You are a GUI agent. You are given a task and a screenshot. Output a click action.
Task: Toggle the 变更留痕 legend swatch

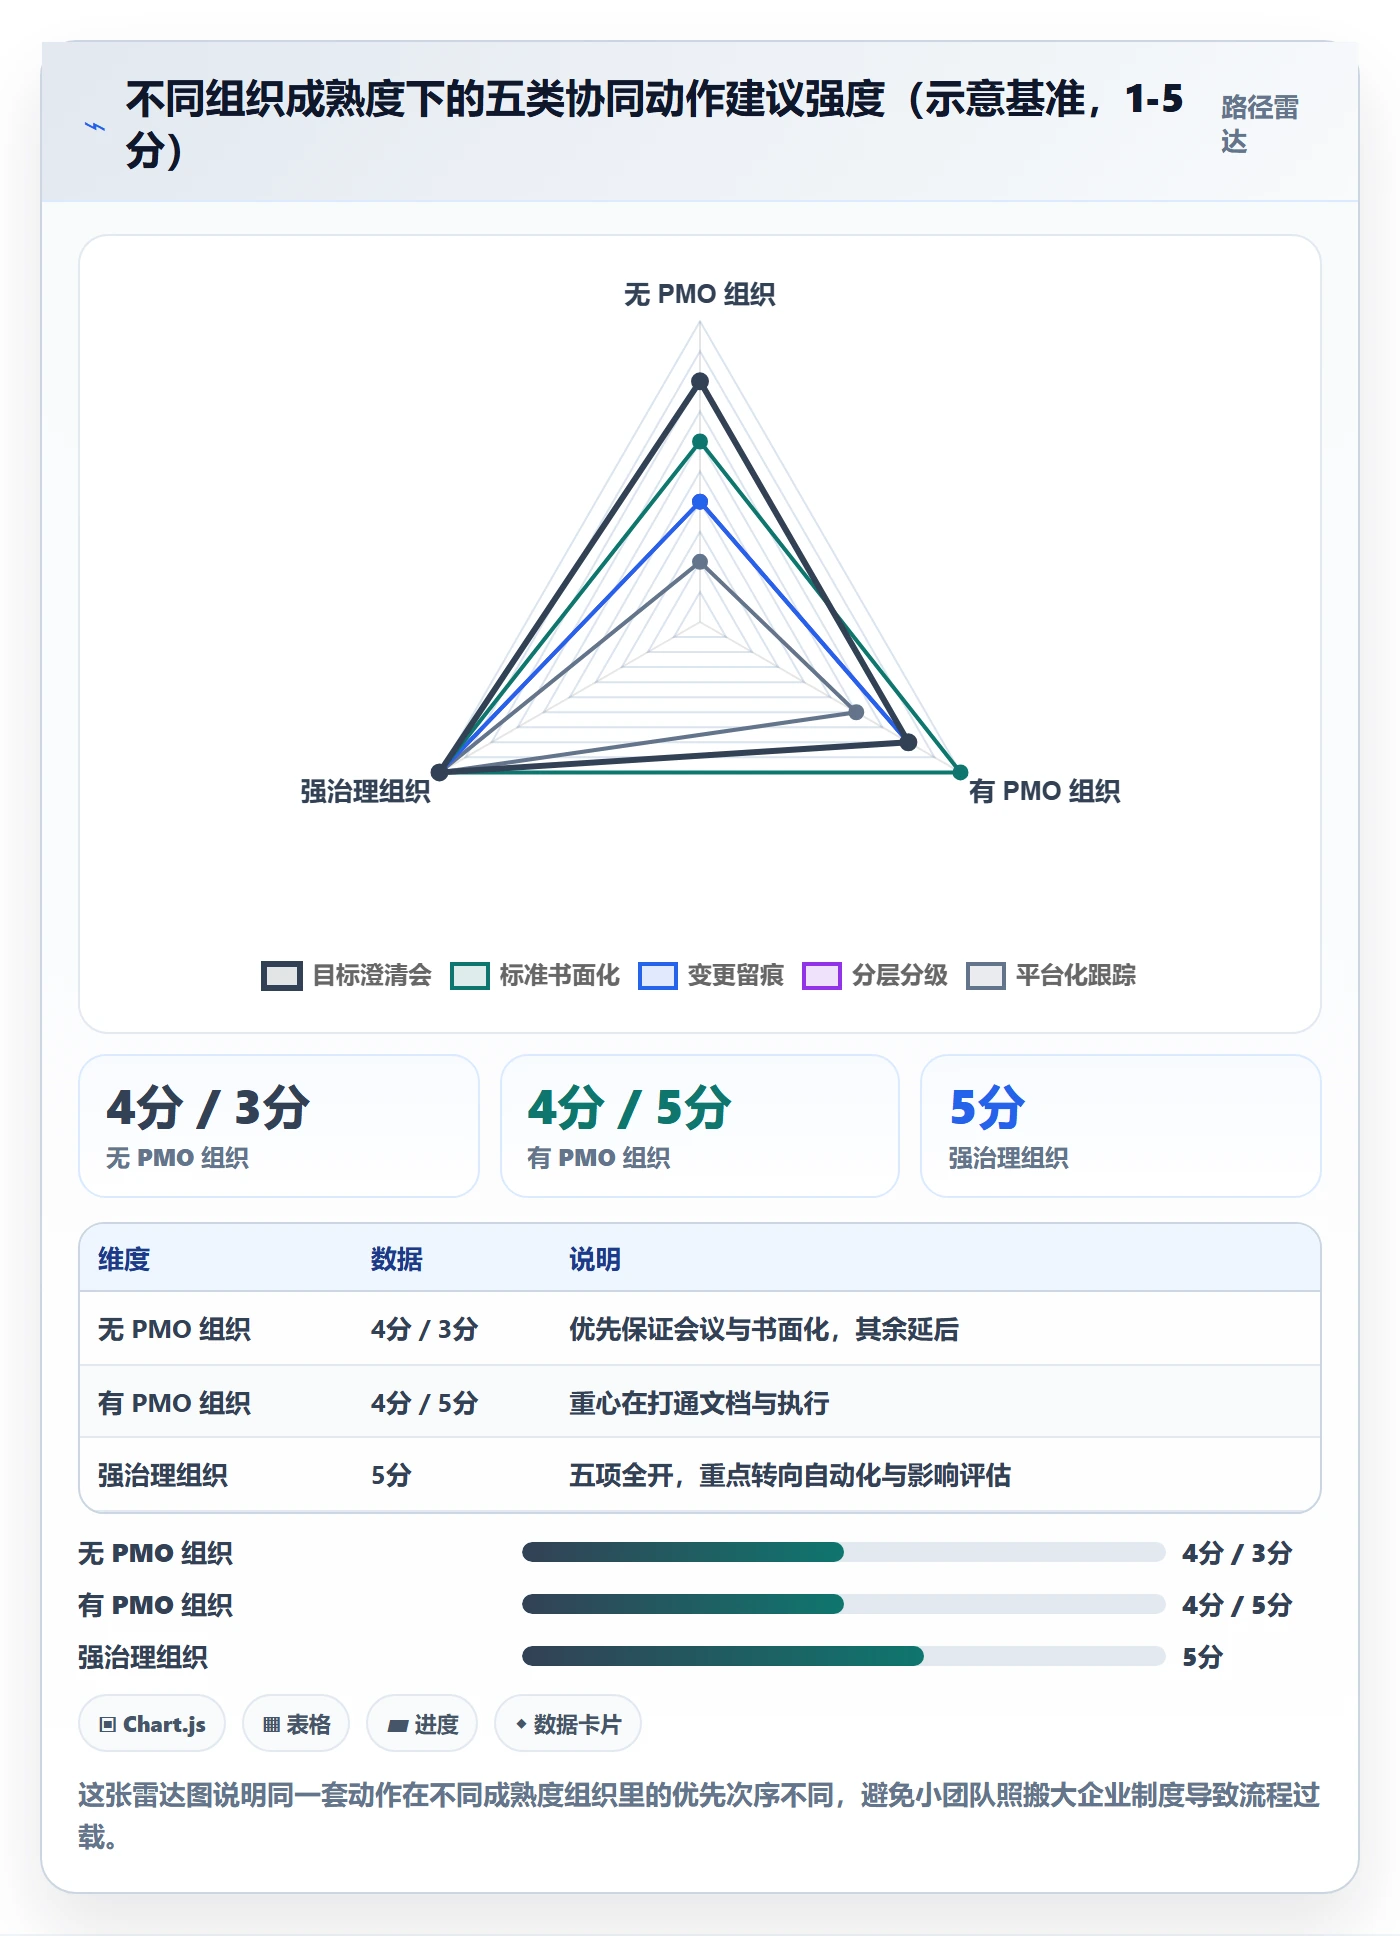[x=657, y=976]
